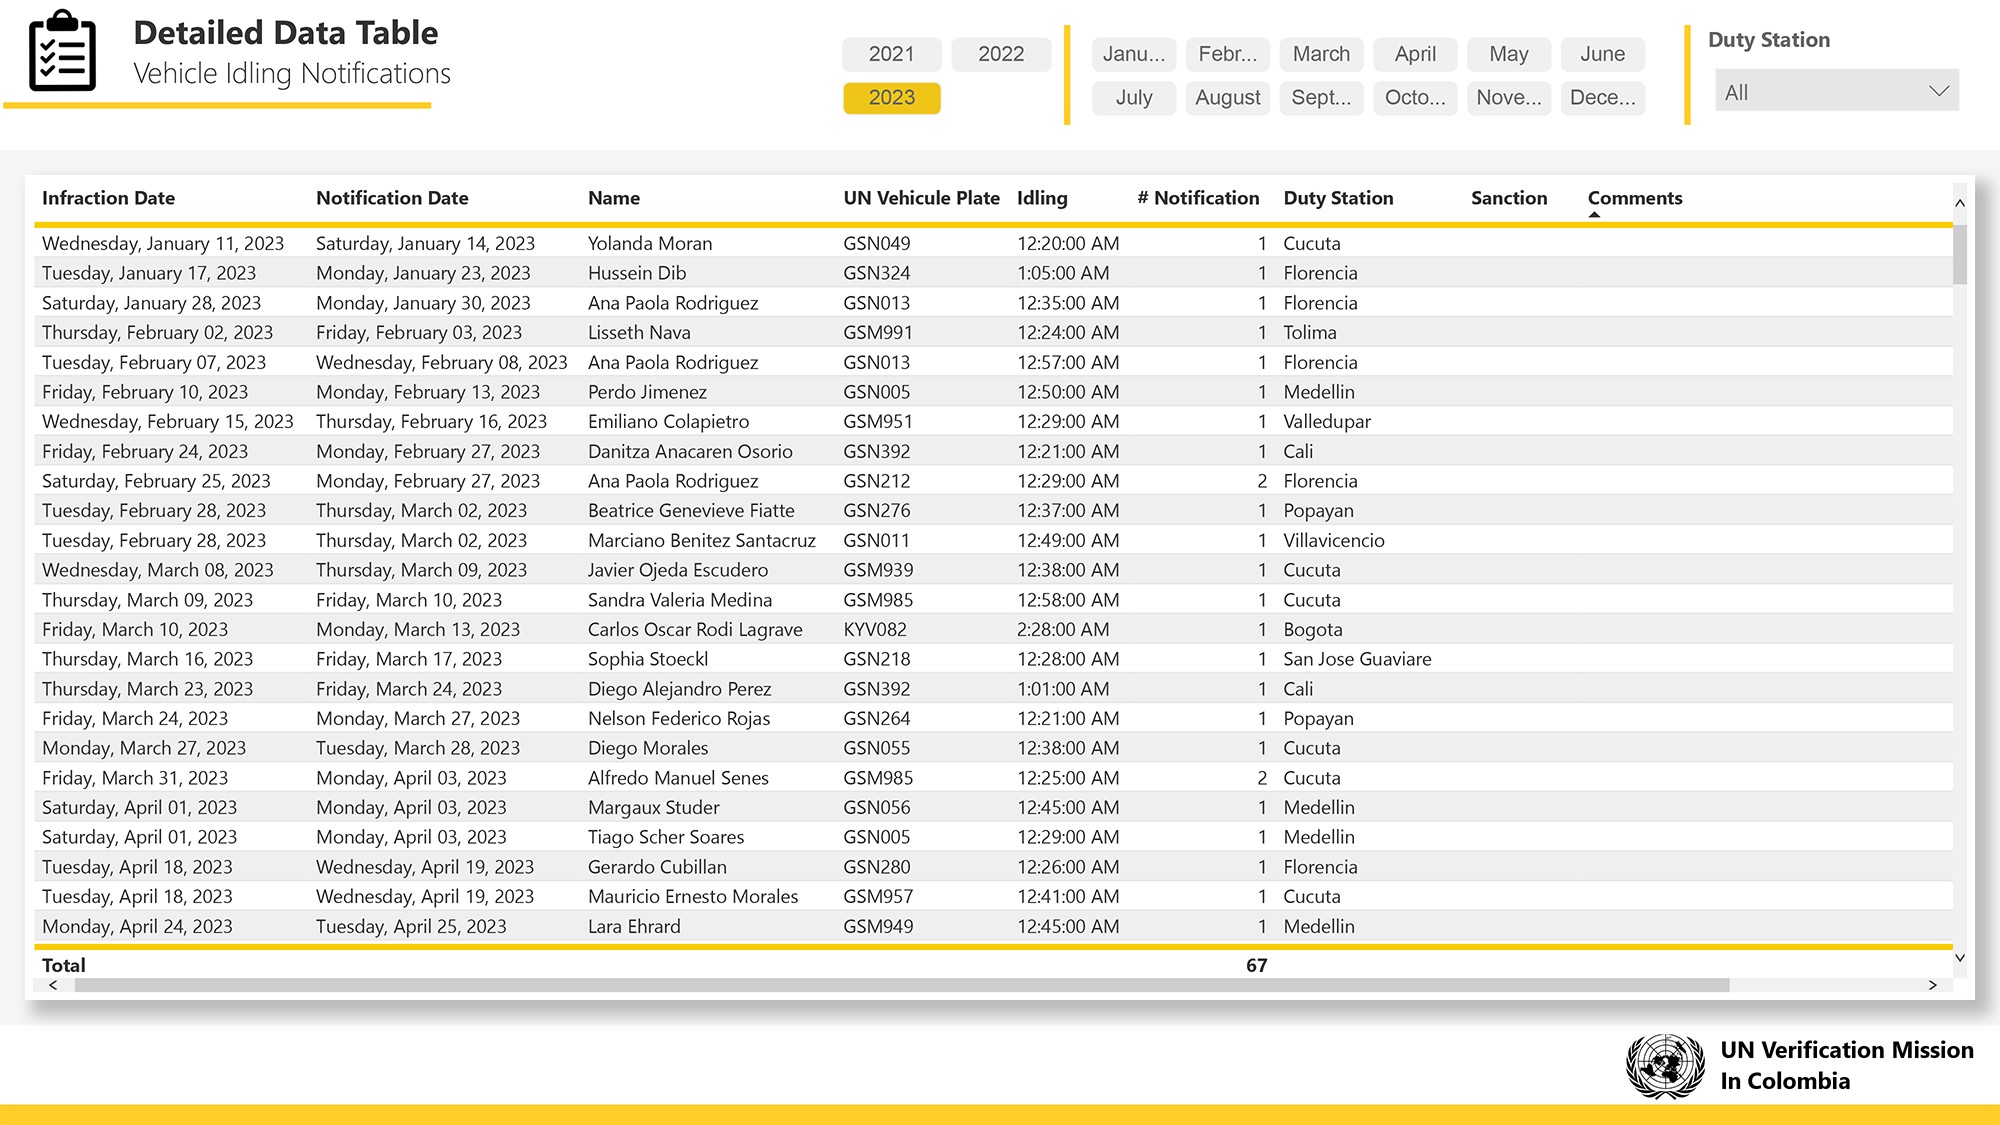Filter by April month

[x=1415, y=54]
